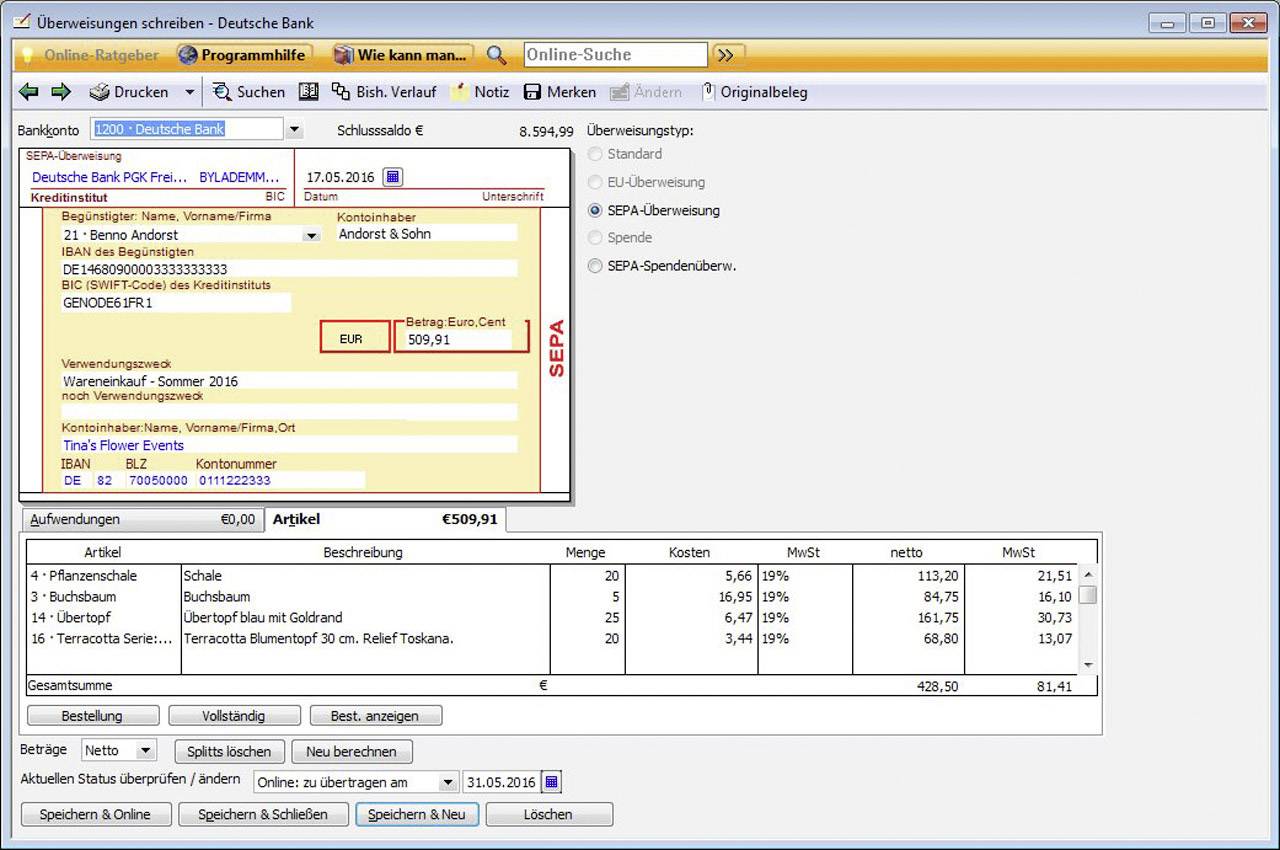The width and height of the screenshot is (1280, 850).
Task: Switch to the Aufwendungen tab
Action: 141,520
